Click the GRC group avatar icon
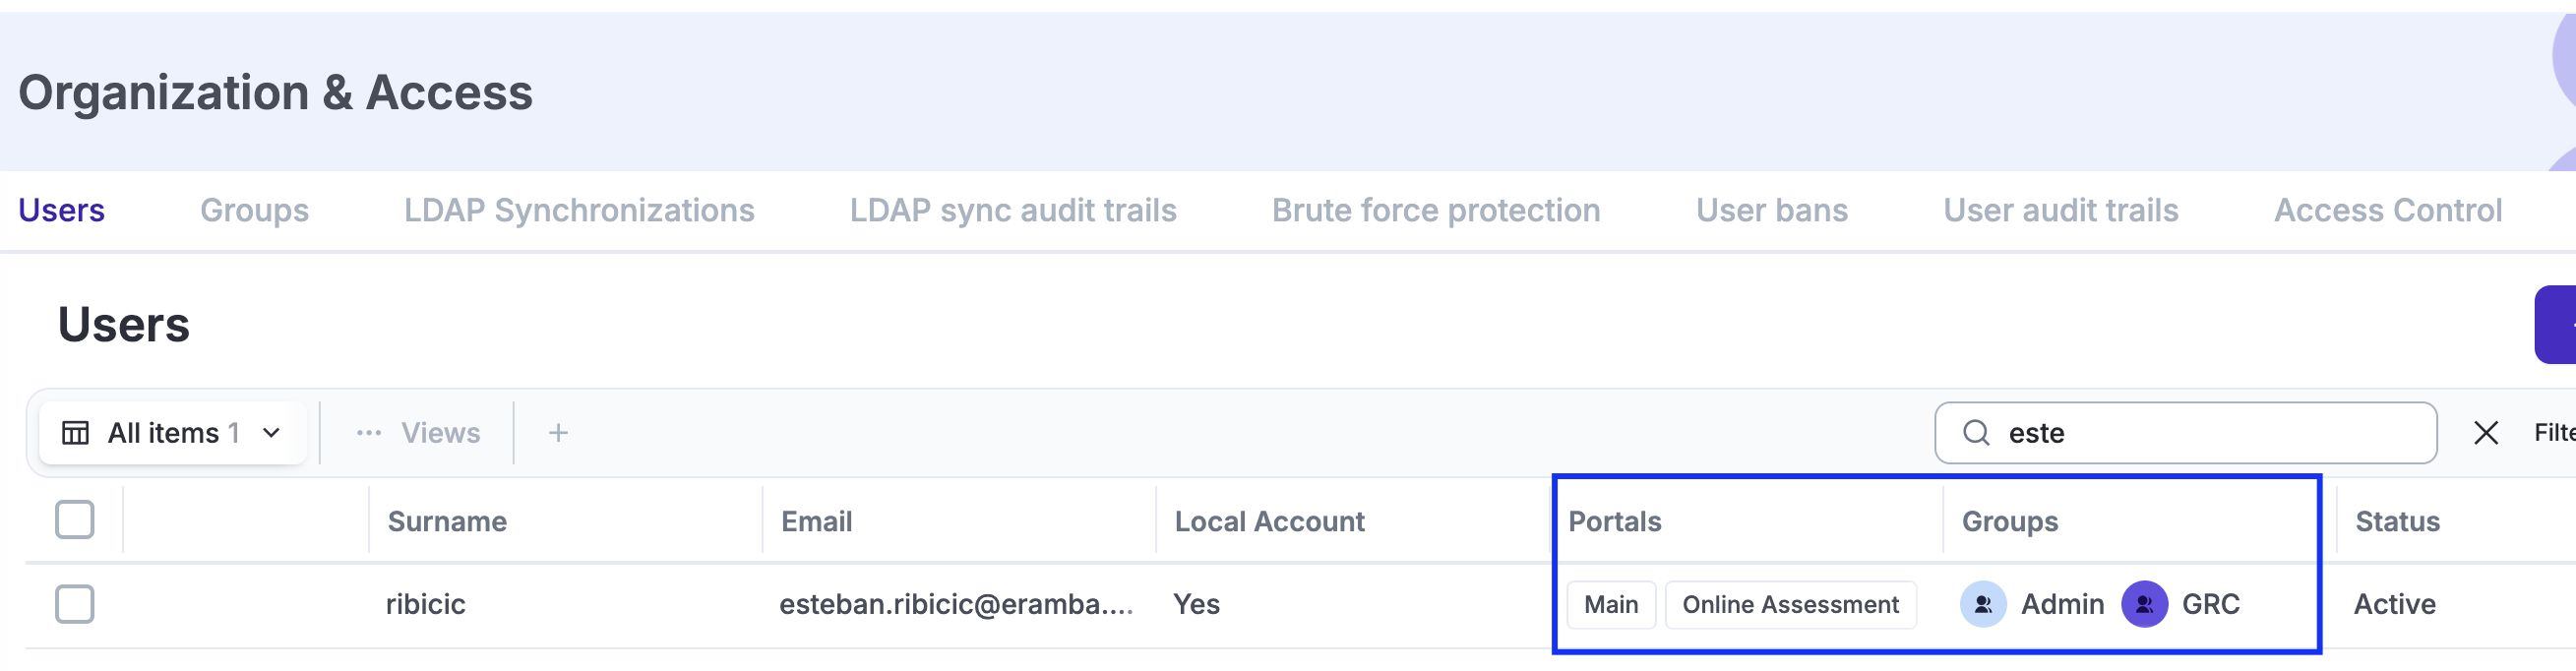Viewport: 2576px width, 671px height. [x=2144, y=604]
